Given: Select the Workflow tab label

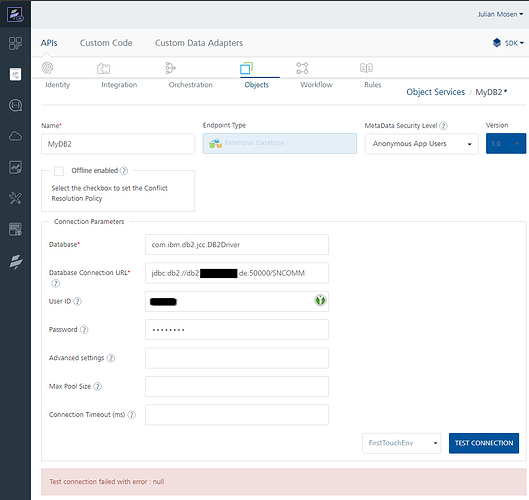Looking at the screenshot, I should click(x=316, y=85).
